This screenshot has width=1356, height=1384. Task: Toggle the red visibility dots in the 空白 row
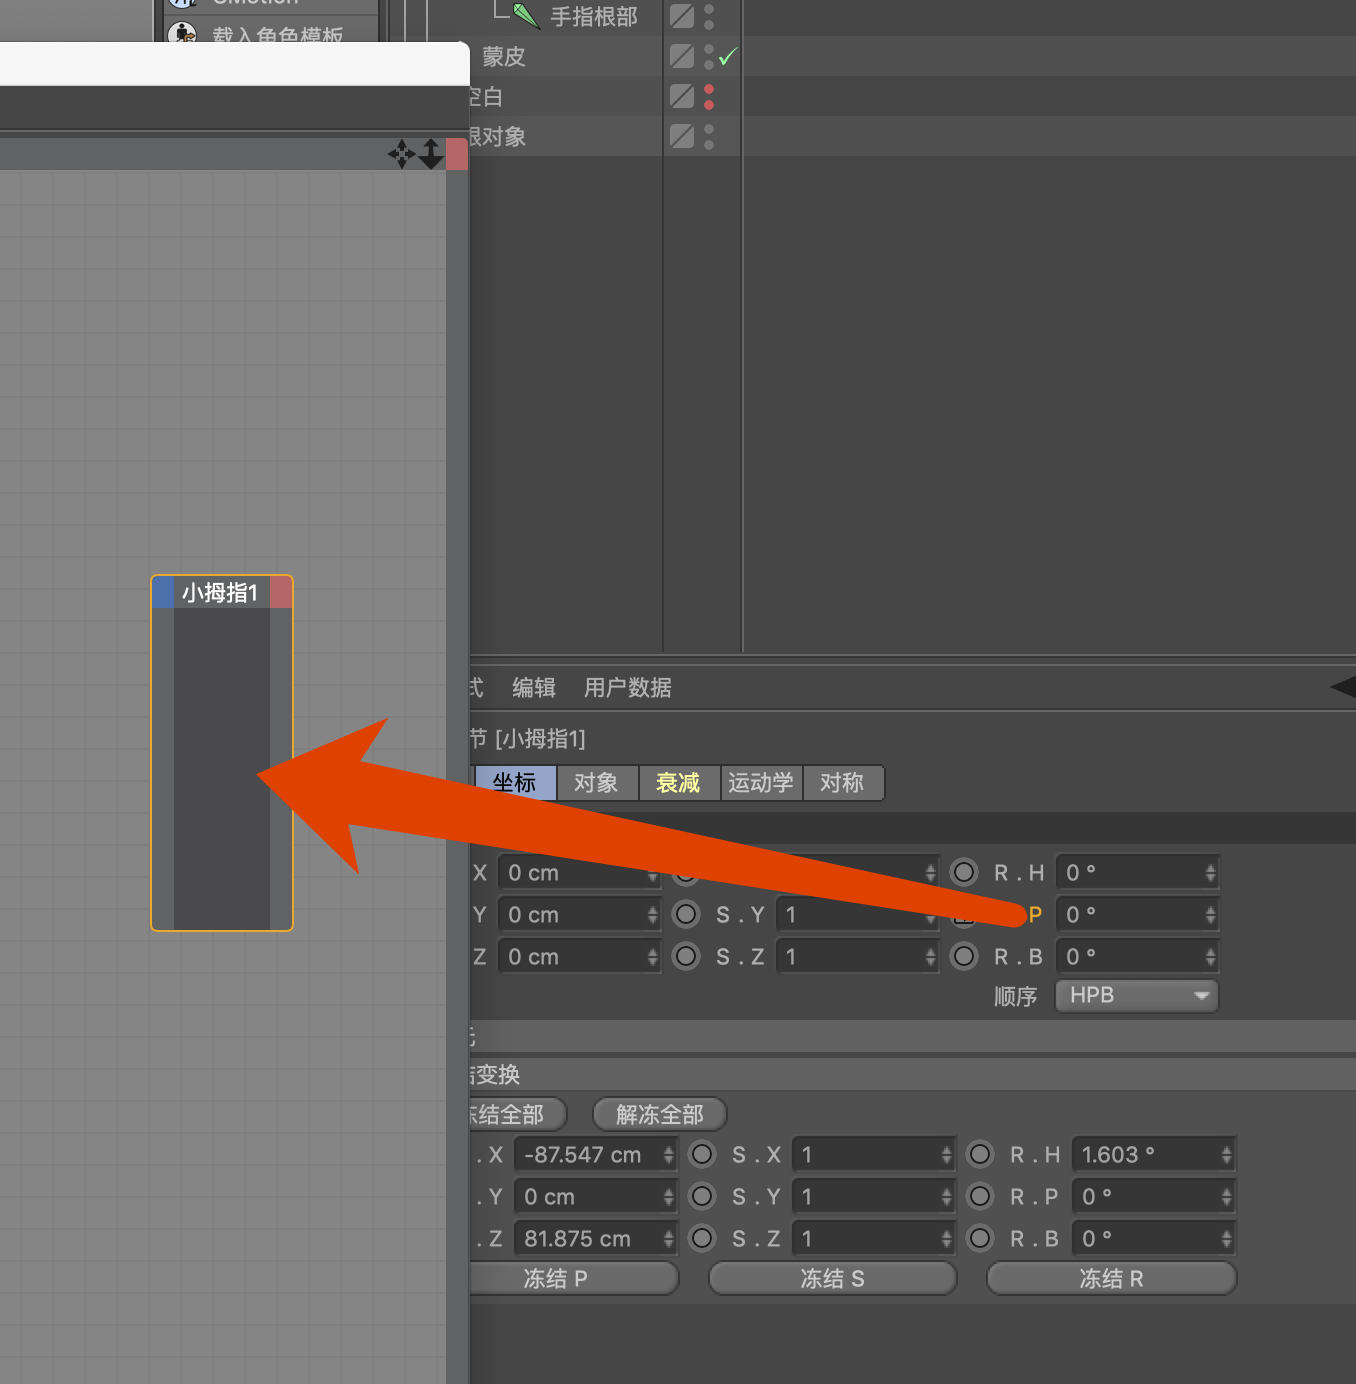pyautogui.click(x=709, y=97)
